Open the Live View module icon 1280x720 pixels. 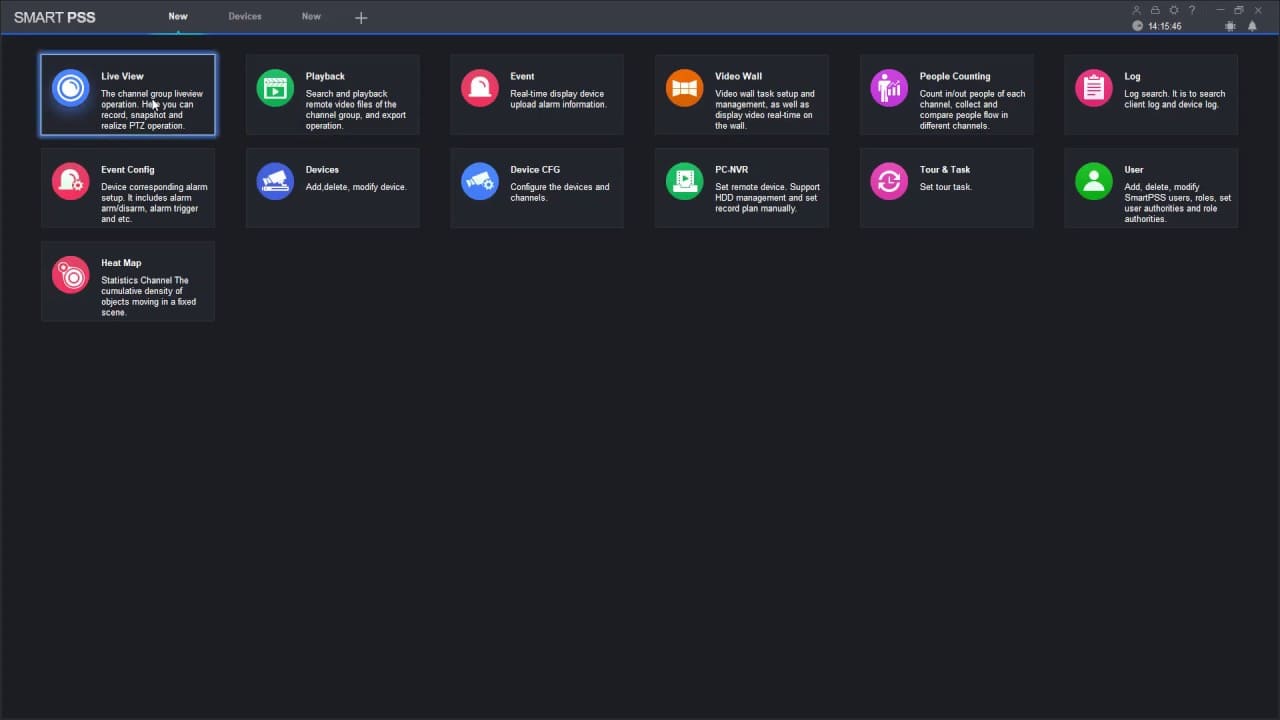71,88
